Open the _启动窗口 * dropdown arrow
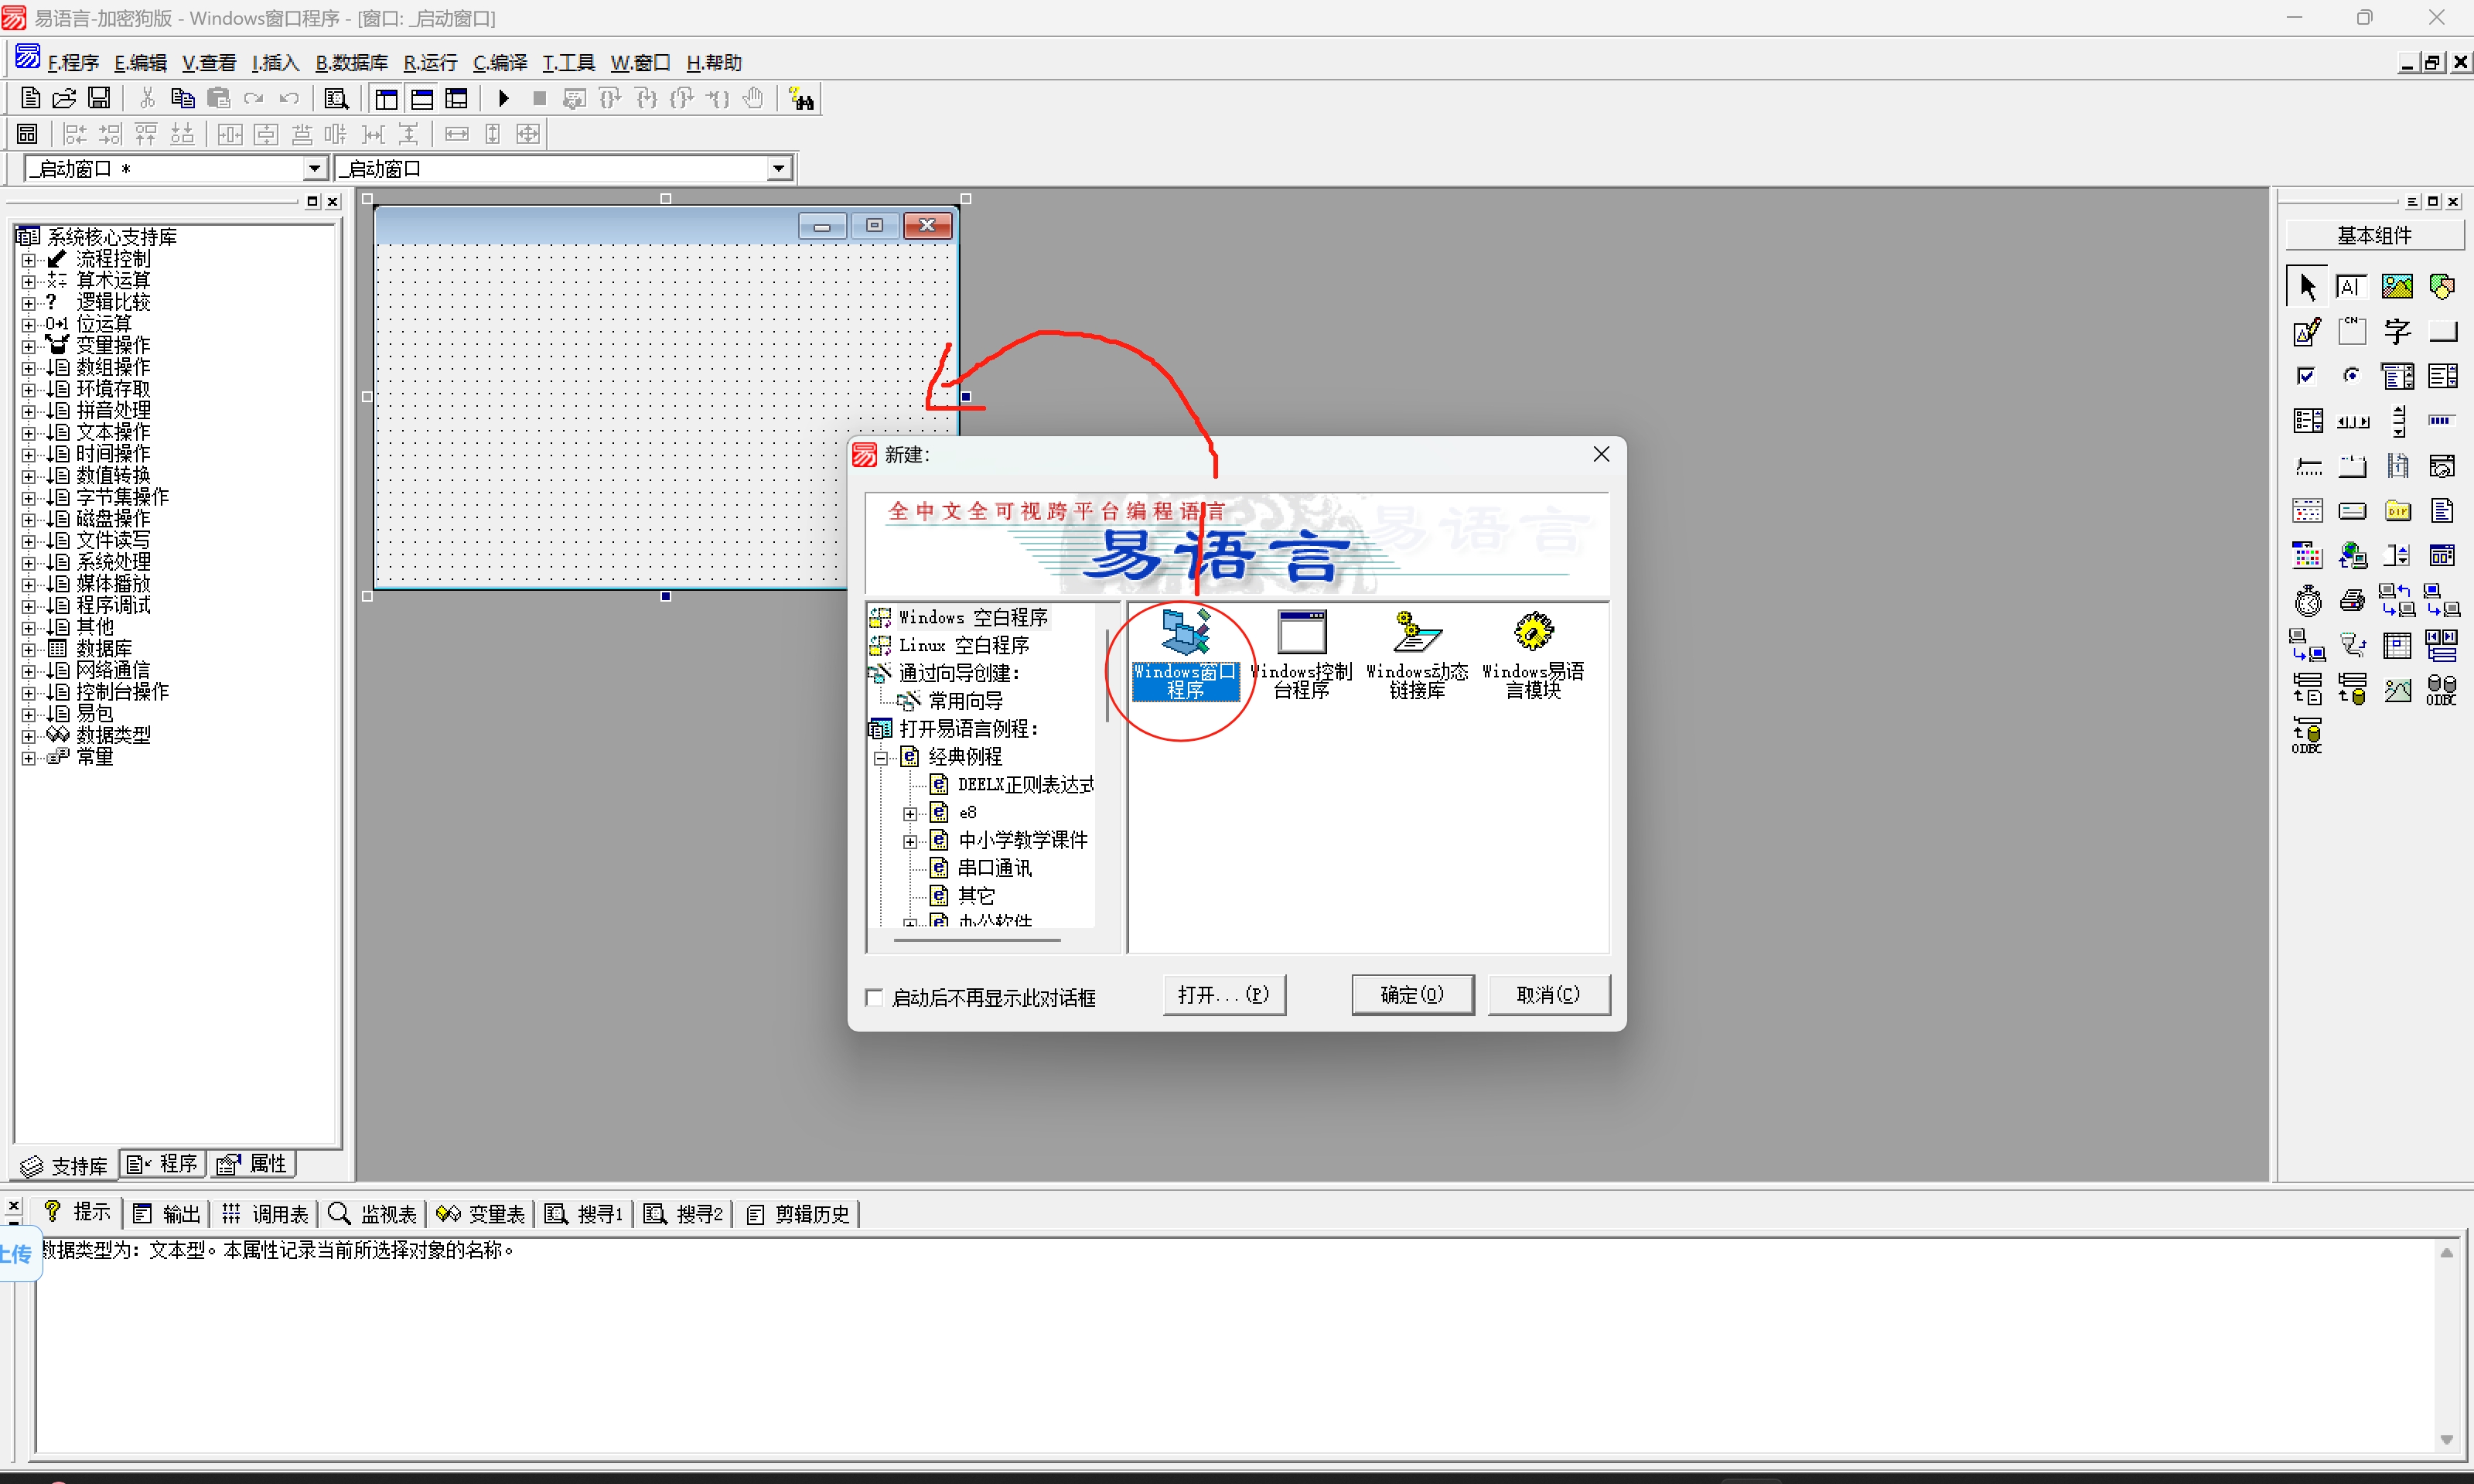 point(314,168)
